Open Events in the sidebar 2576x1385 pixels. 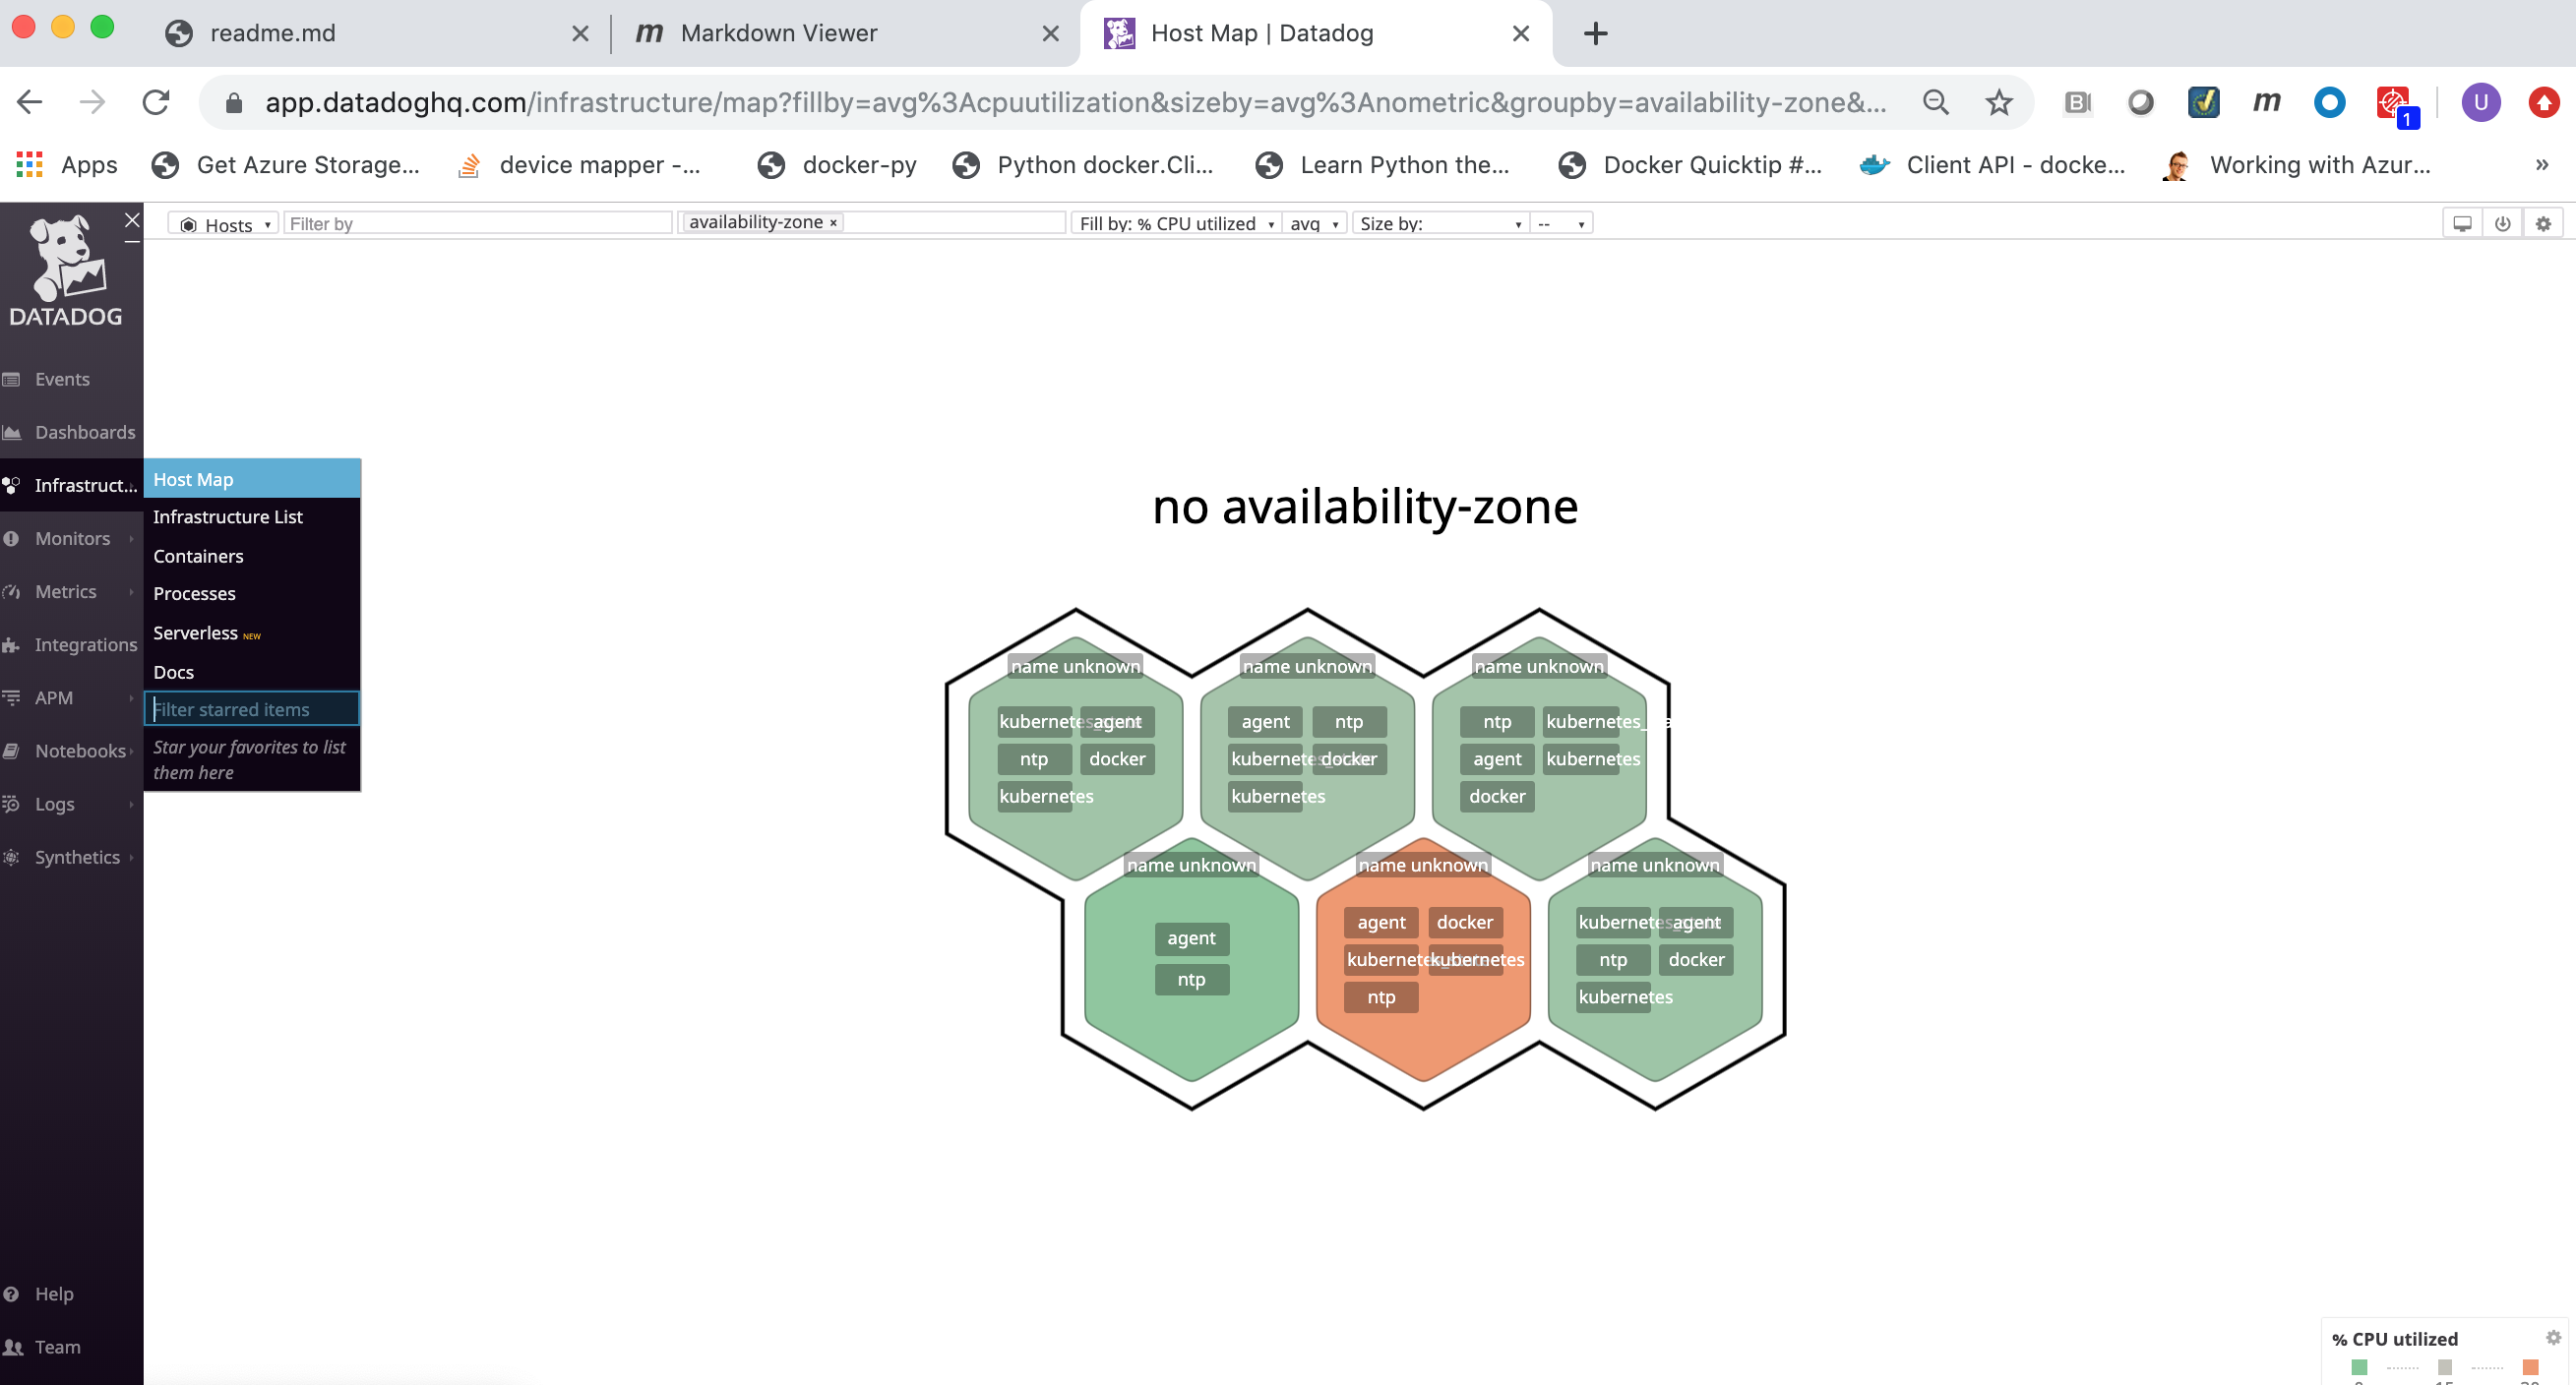coord(62,379)
